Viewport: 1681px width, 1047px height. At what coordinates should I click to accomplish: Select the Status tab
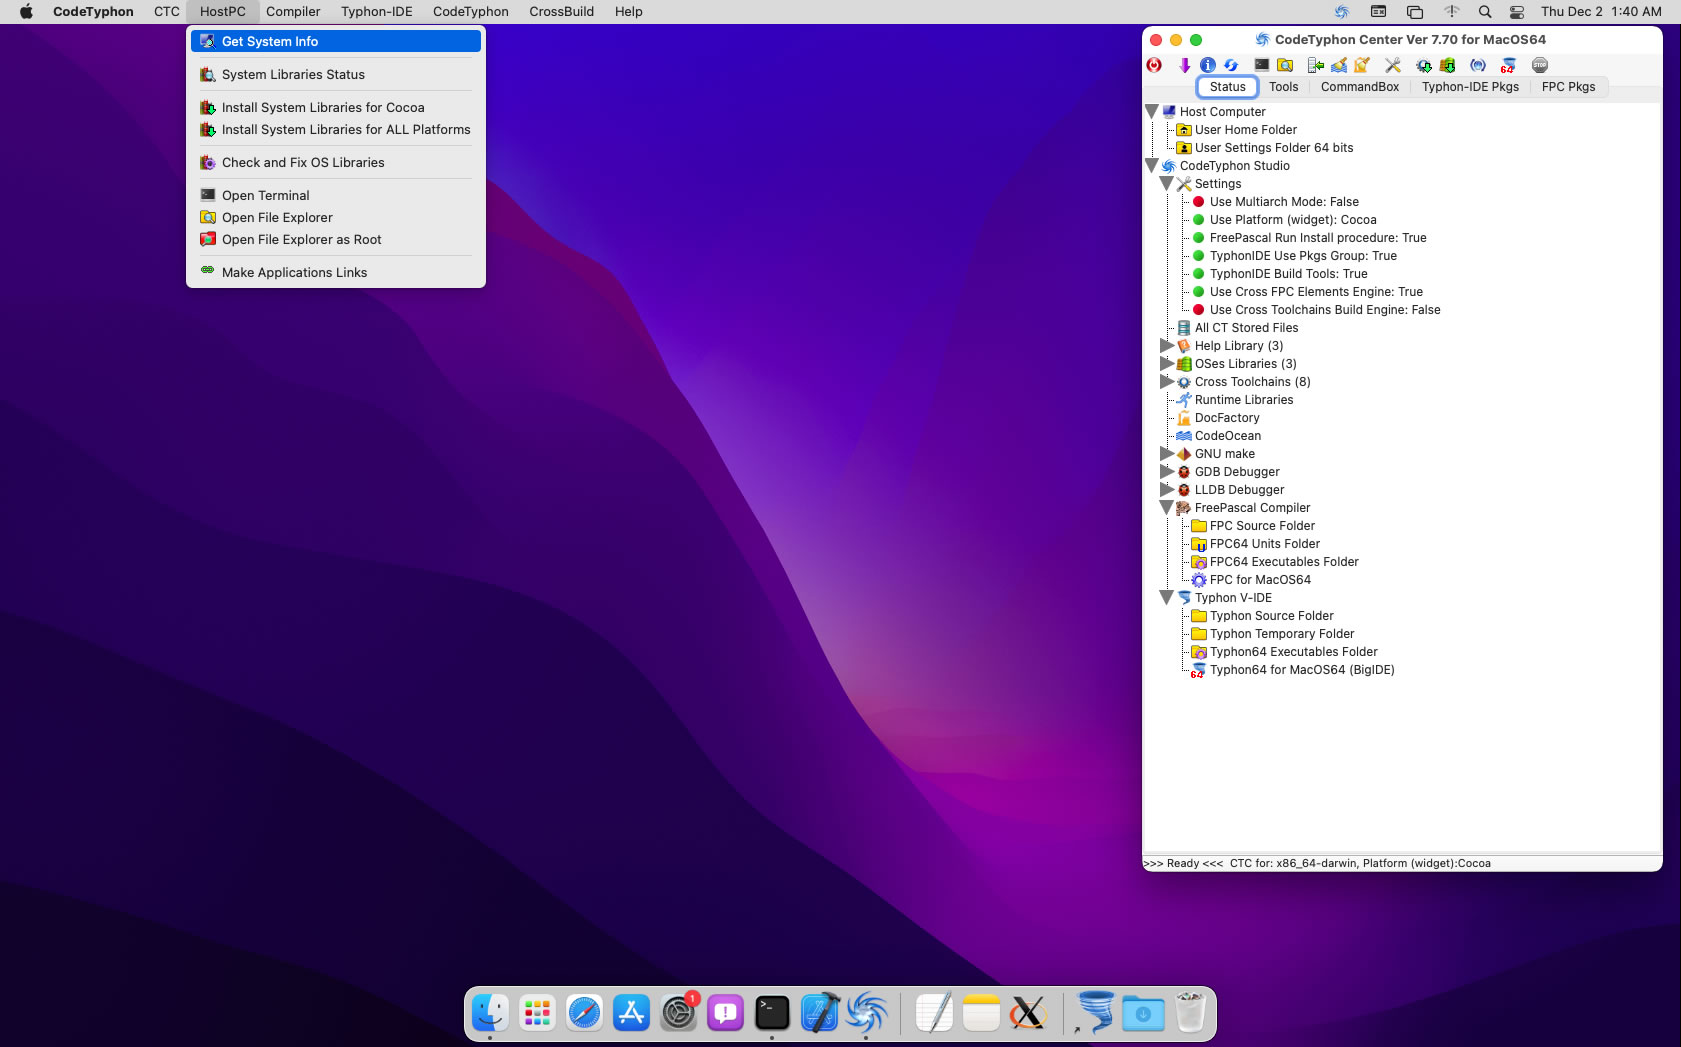(x=1228, y=87)
